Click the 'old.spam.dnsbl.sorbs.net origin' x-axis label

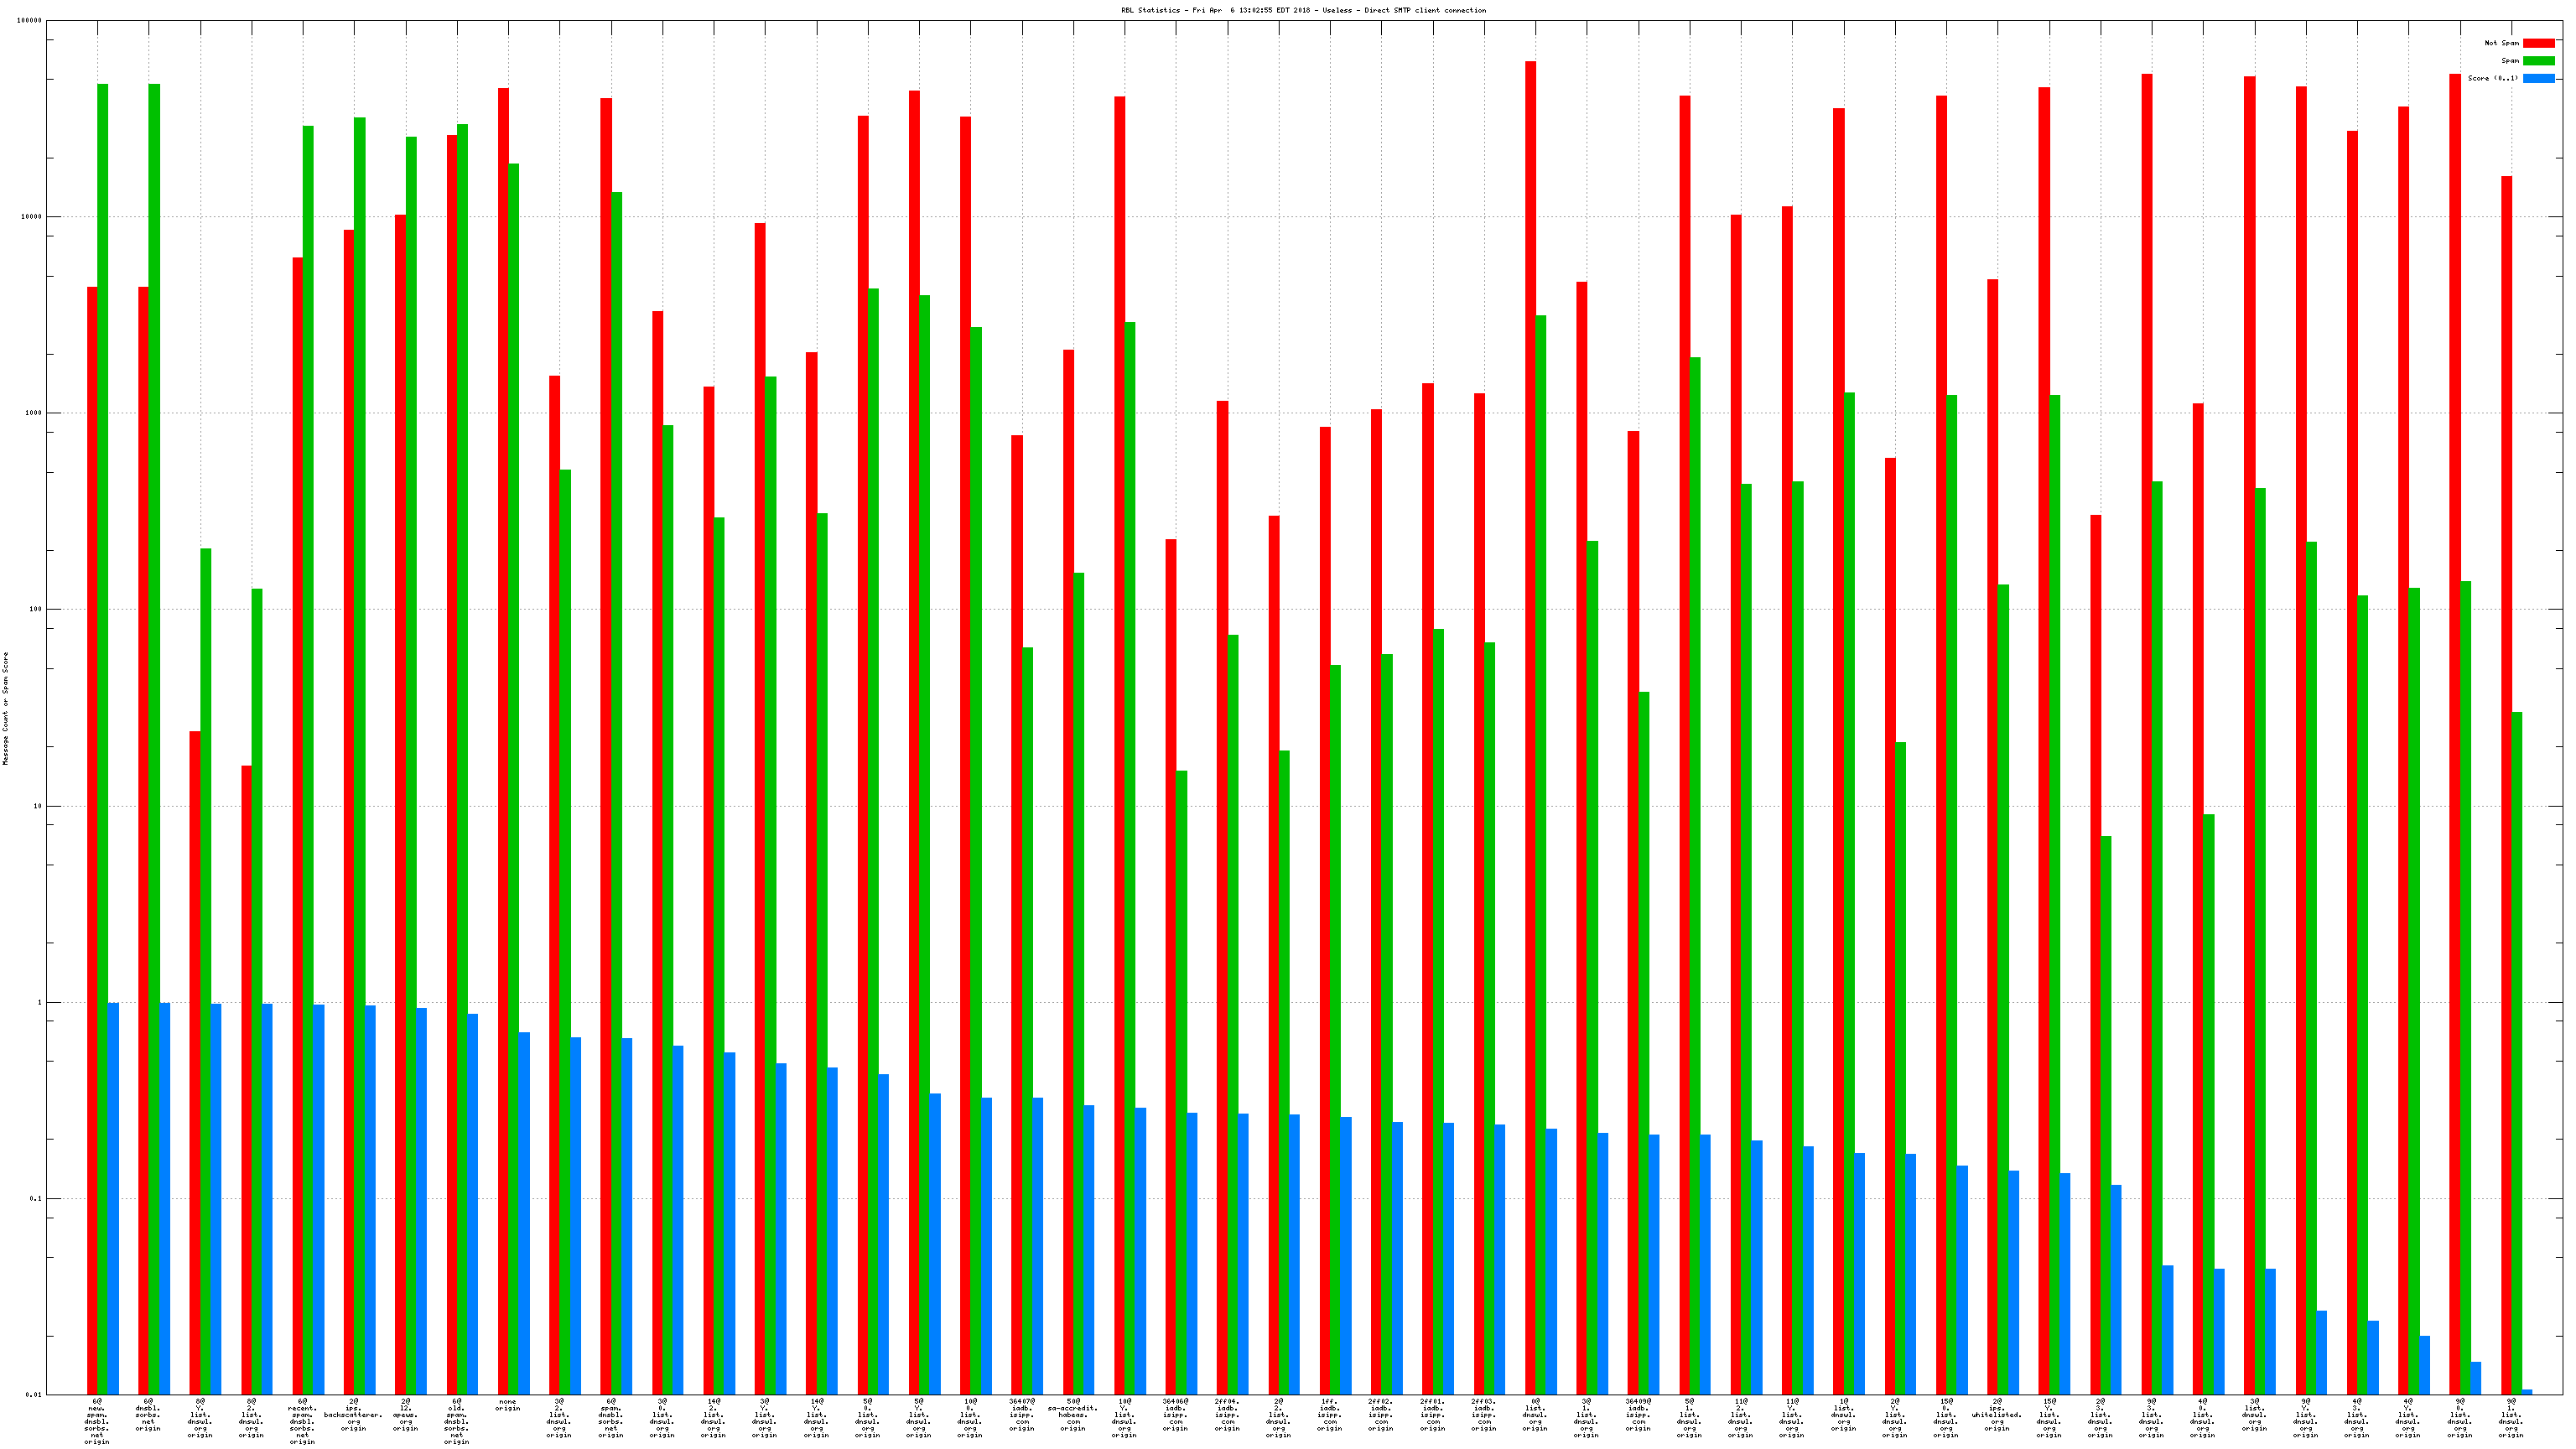point(457,1421)
